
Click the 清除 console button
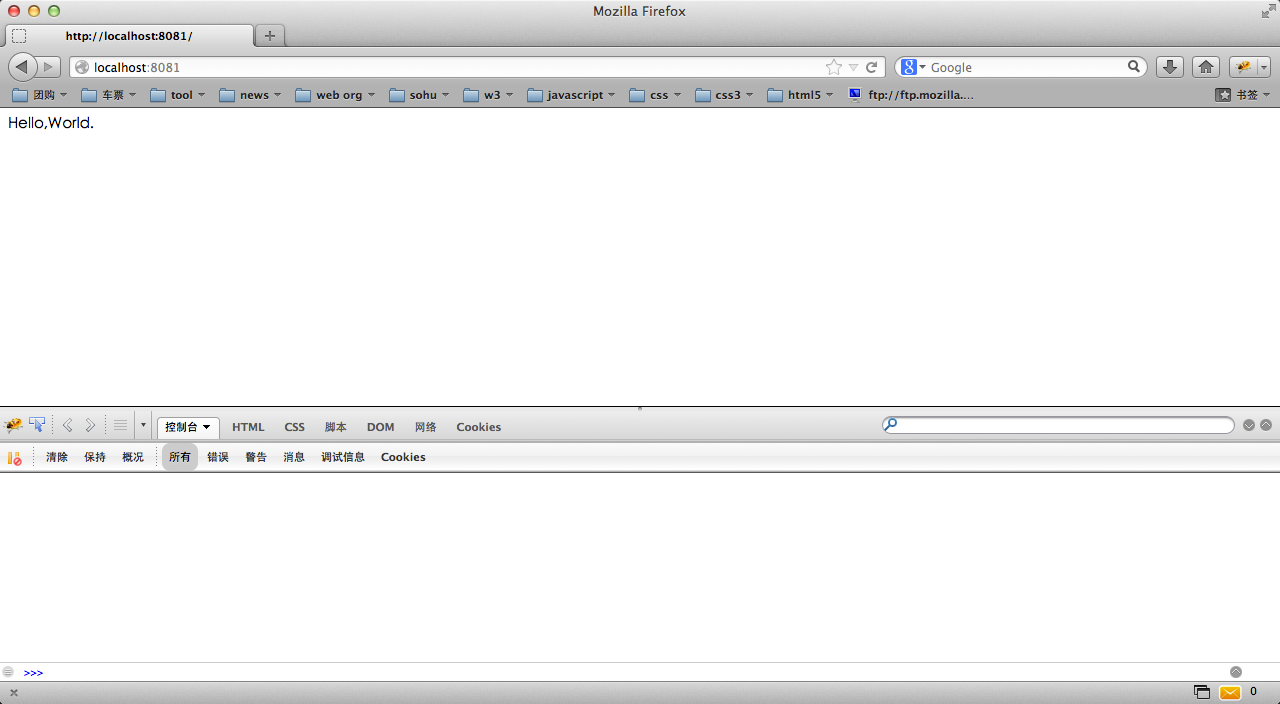[x=57, y=457]
